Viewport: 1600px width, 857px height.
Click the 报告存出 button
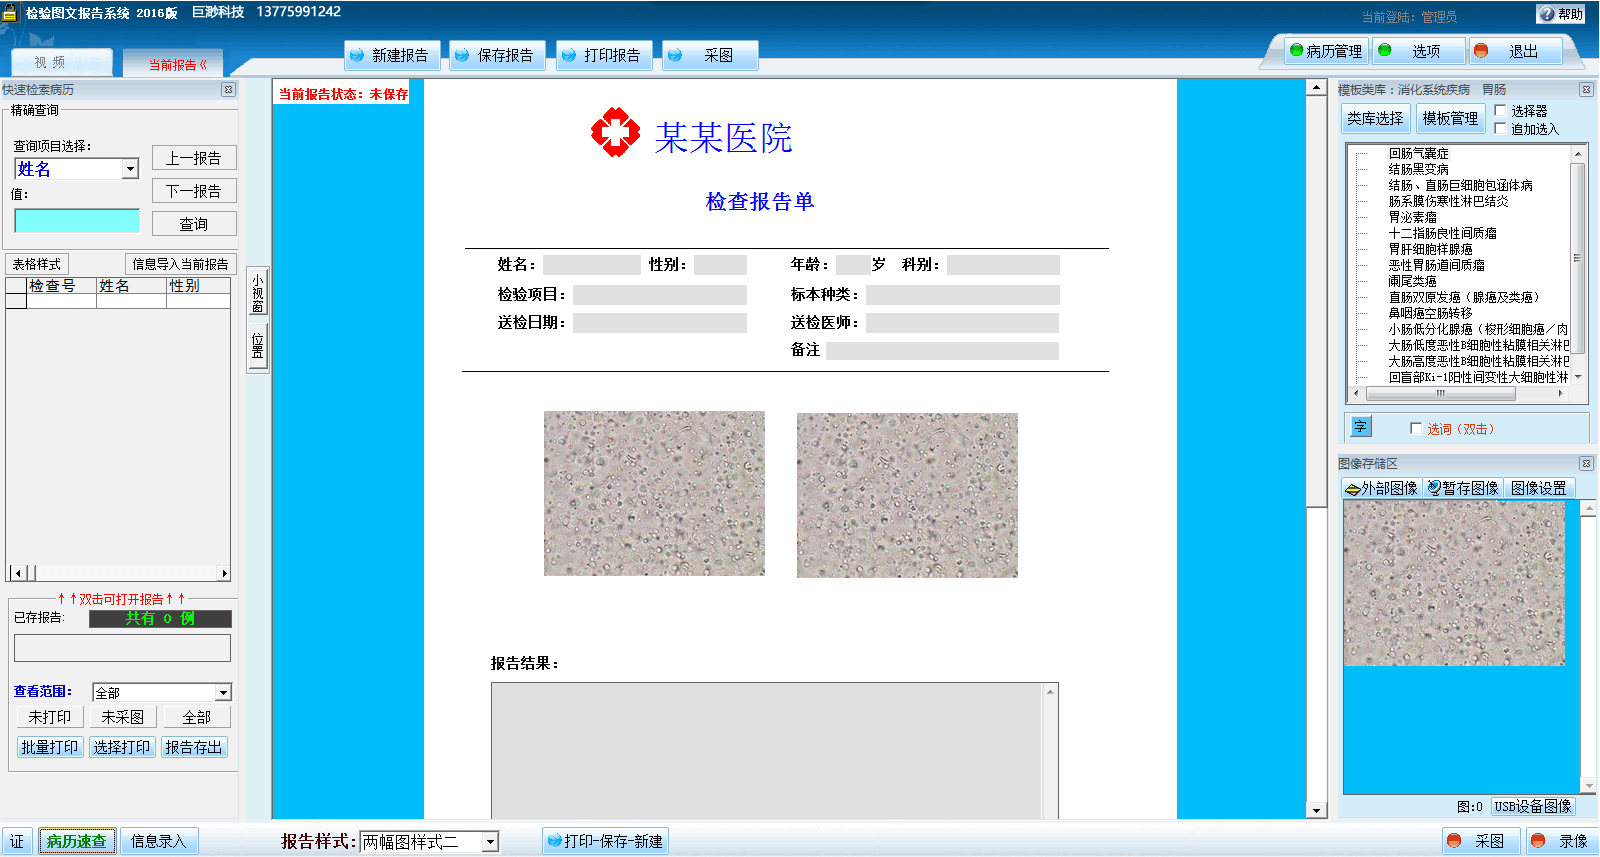point(194,747)
